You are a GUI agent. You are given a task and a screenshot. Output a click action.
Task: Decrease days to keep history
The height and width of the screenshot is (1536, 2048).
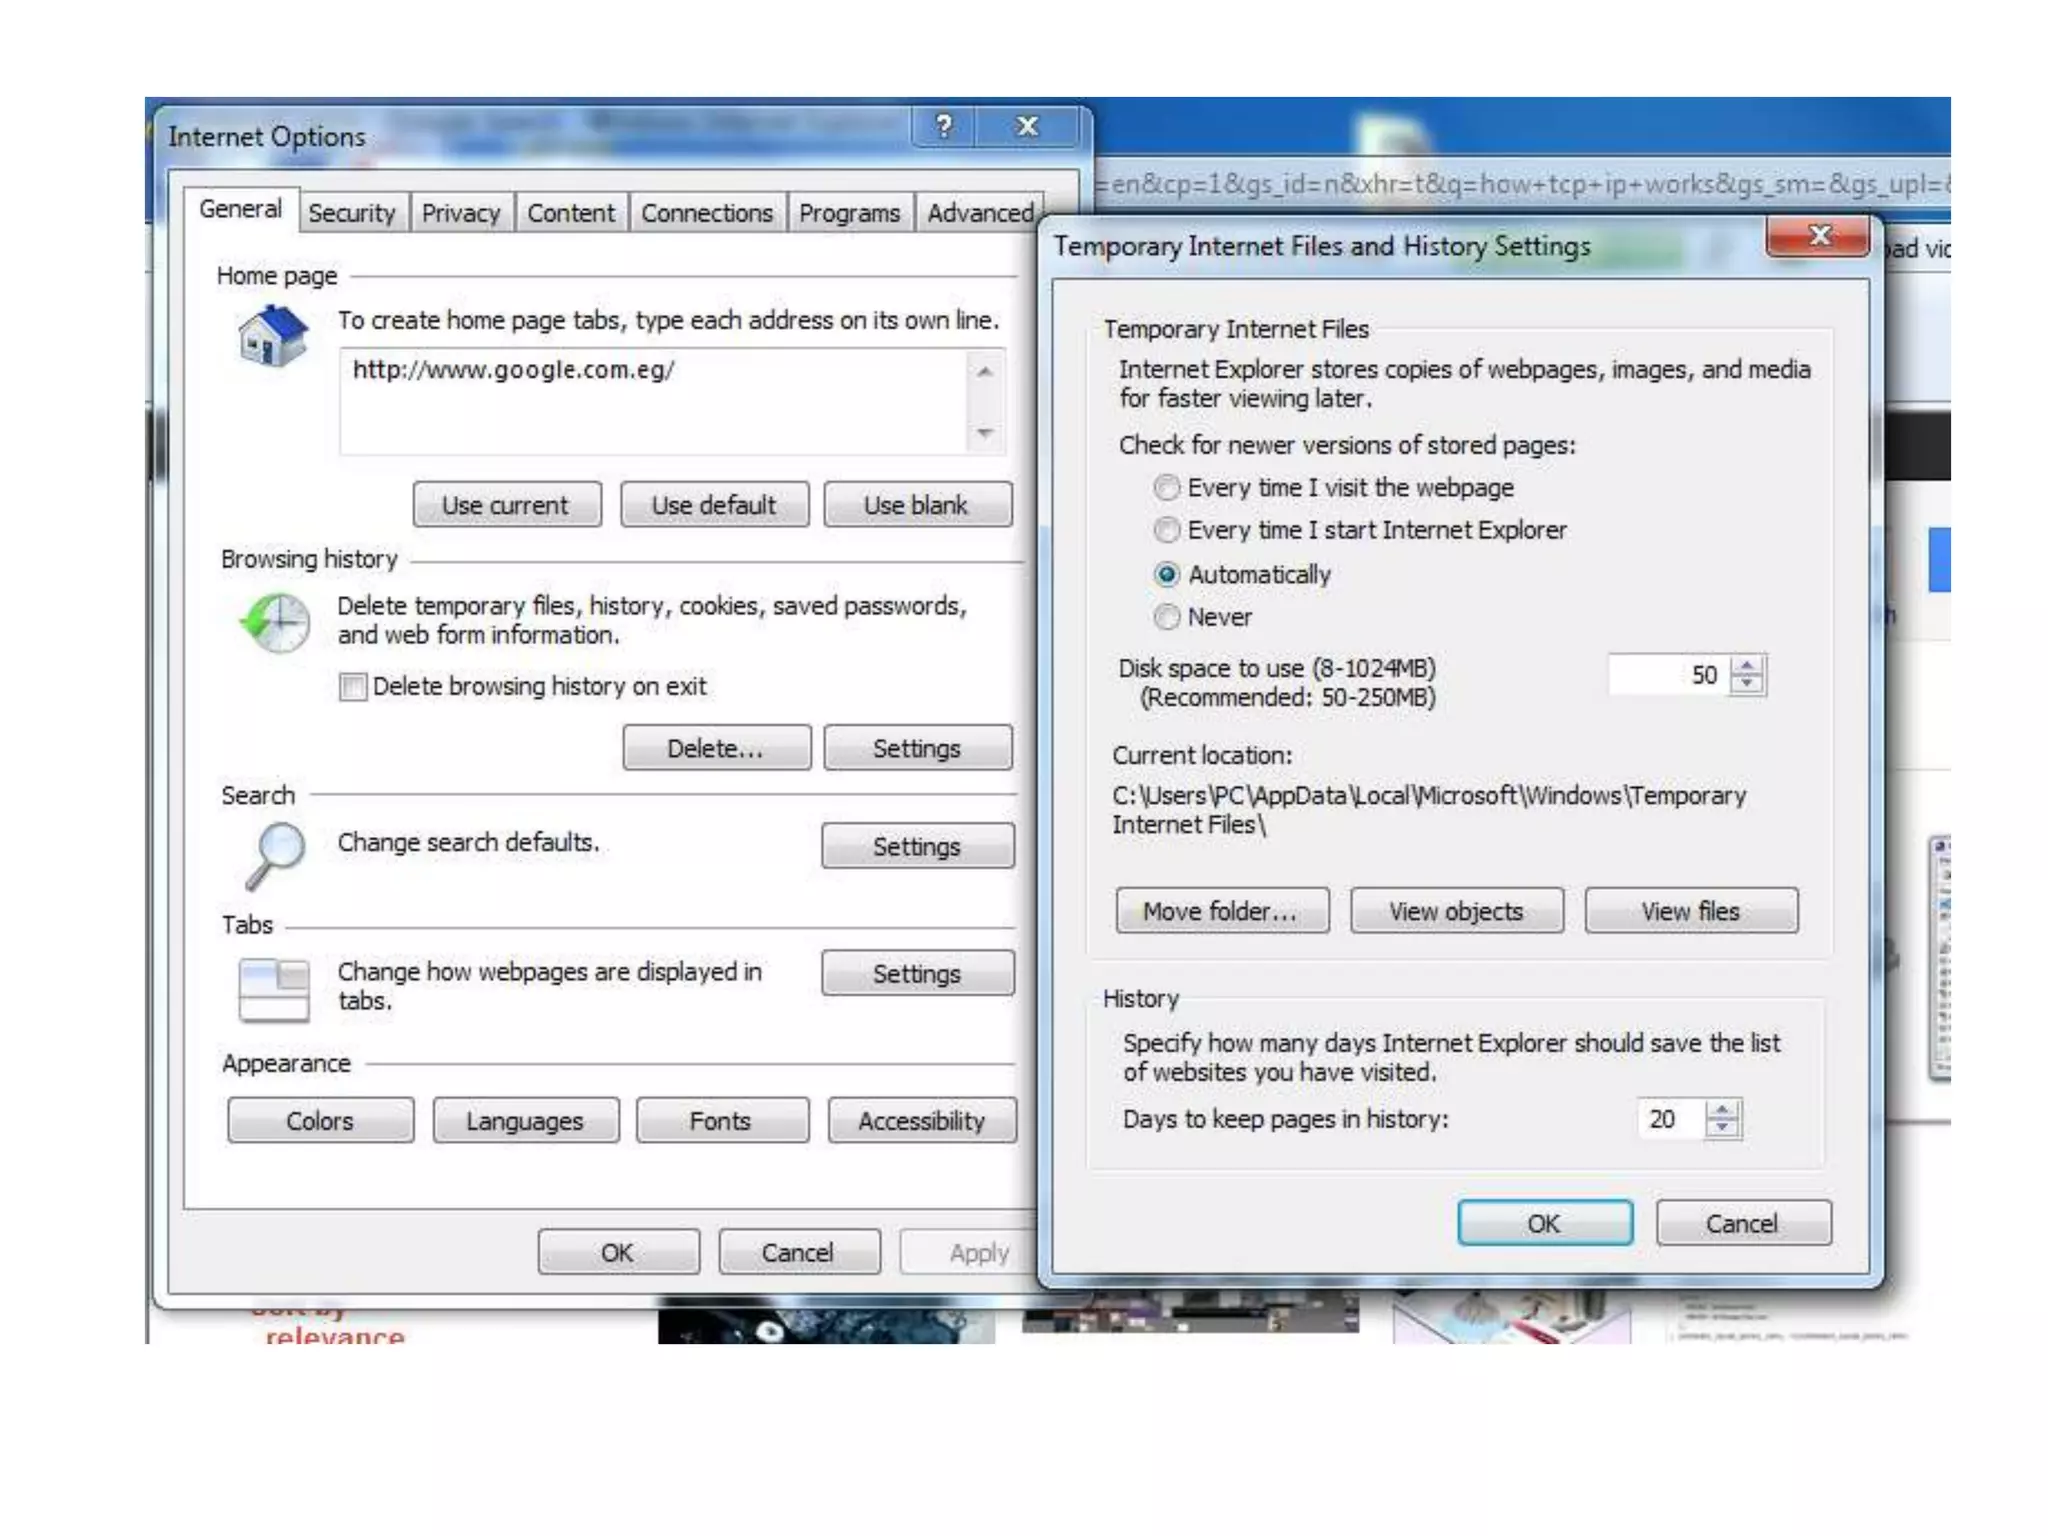(x=1722, y=1128)
